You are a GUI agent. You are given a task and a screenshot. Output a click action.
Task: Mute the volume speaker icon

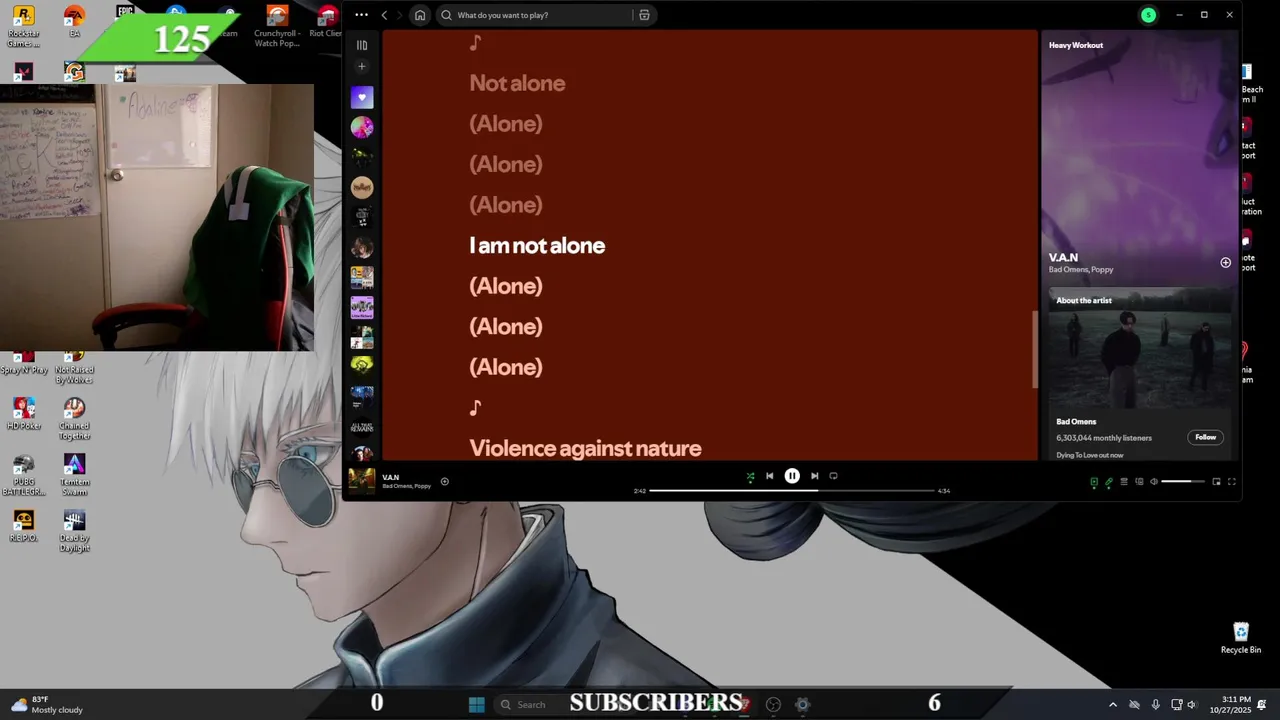pyautogui.click(x=1154, y=482)
